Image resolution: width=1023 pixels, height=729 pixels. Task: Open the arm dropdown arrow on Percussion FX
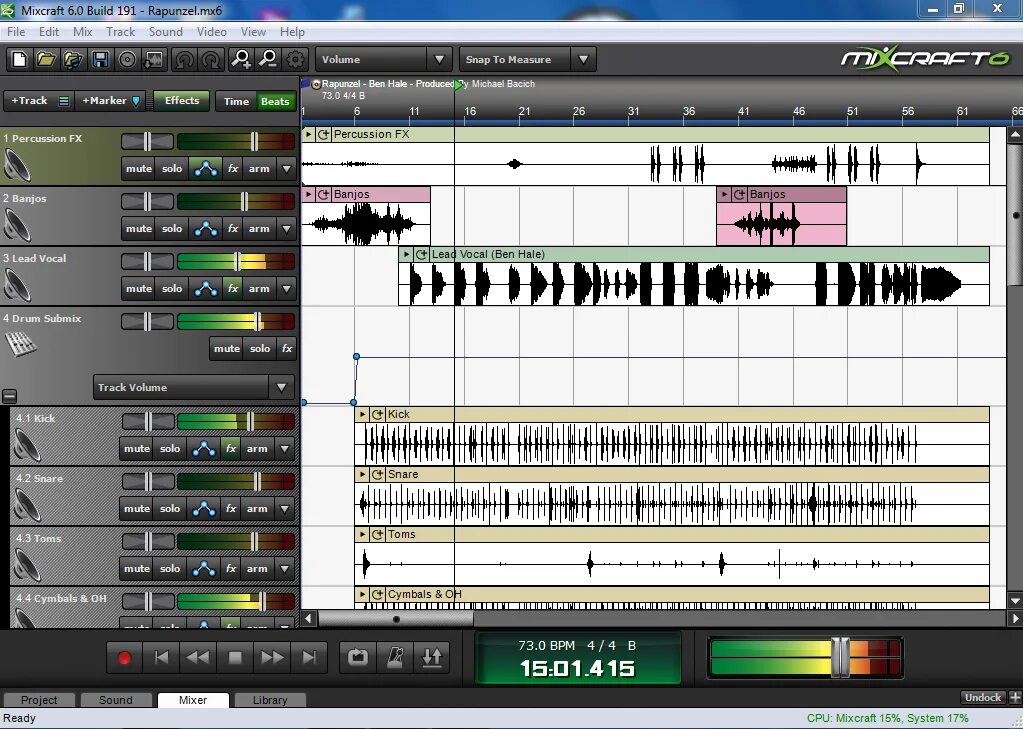point(286,168)
